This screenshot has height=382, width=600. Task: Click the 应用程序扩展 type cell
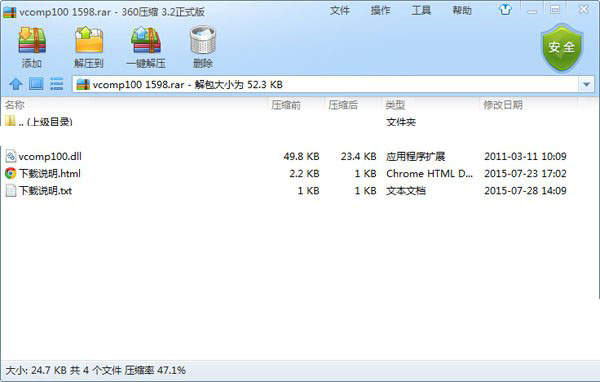click(416, 156)
